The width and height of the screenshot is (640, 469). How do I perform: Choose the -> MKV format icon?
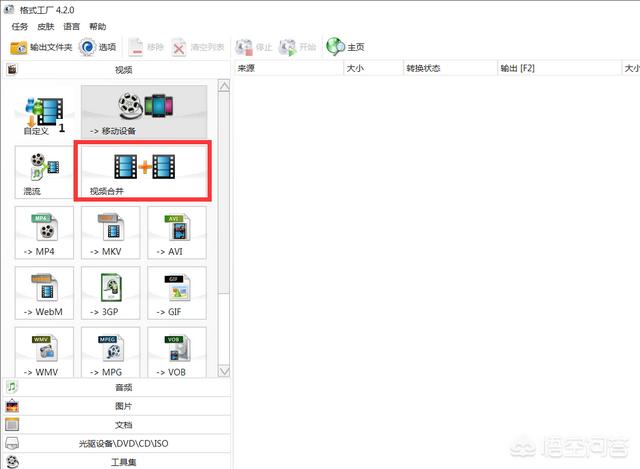click(110, 232)
